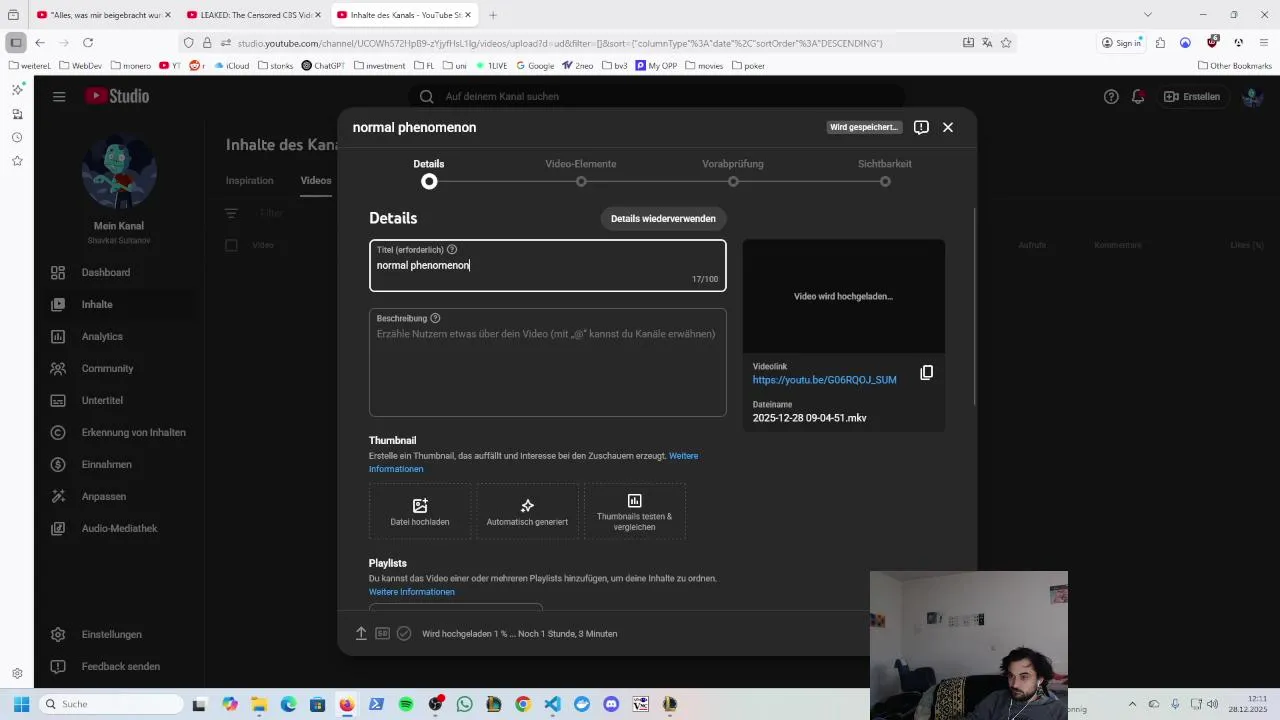
Task: Open Discord from the taskbar
Action: click(611, 704)
